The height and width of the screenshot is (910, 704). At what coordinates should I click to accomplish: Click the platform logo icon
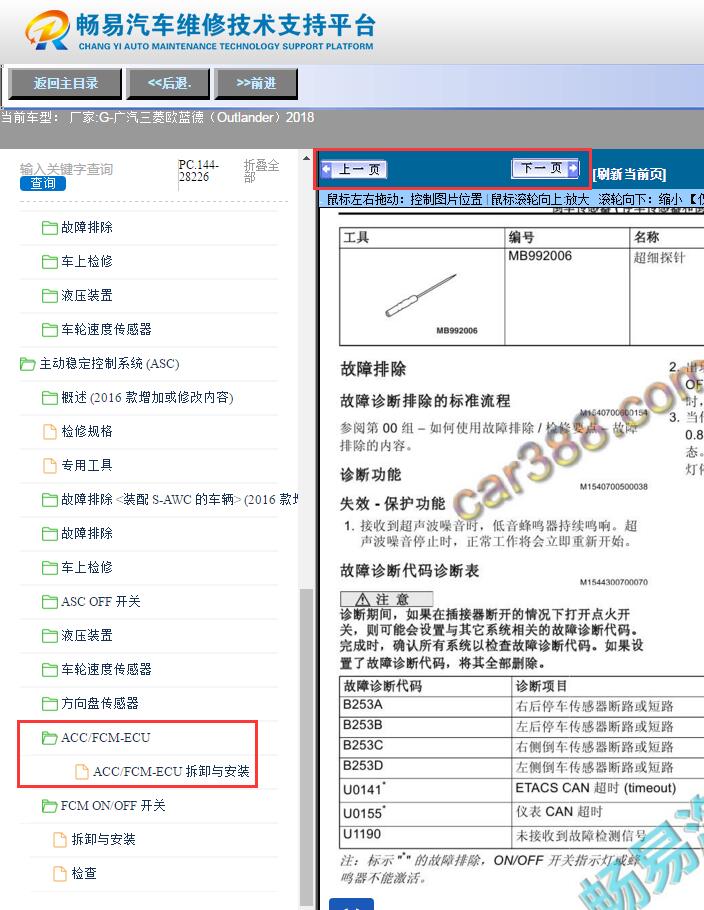[x=48, y=30]
